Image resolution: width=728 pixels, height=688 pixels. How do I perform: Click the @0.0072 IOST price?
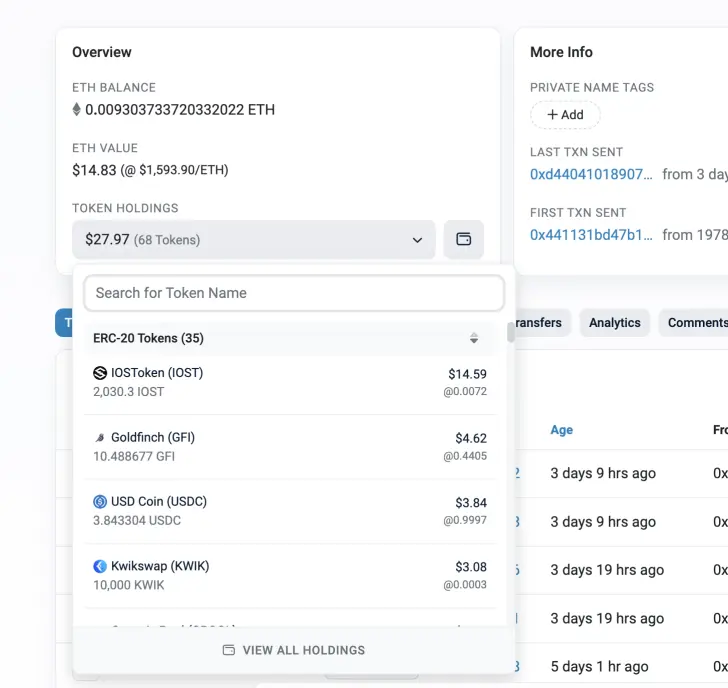pos(465,391)
